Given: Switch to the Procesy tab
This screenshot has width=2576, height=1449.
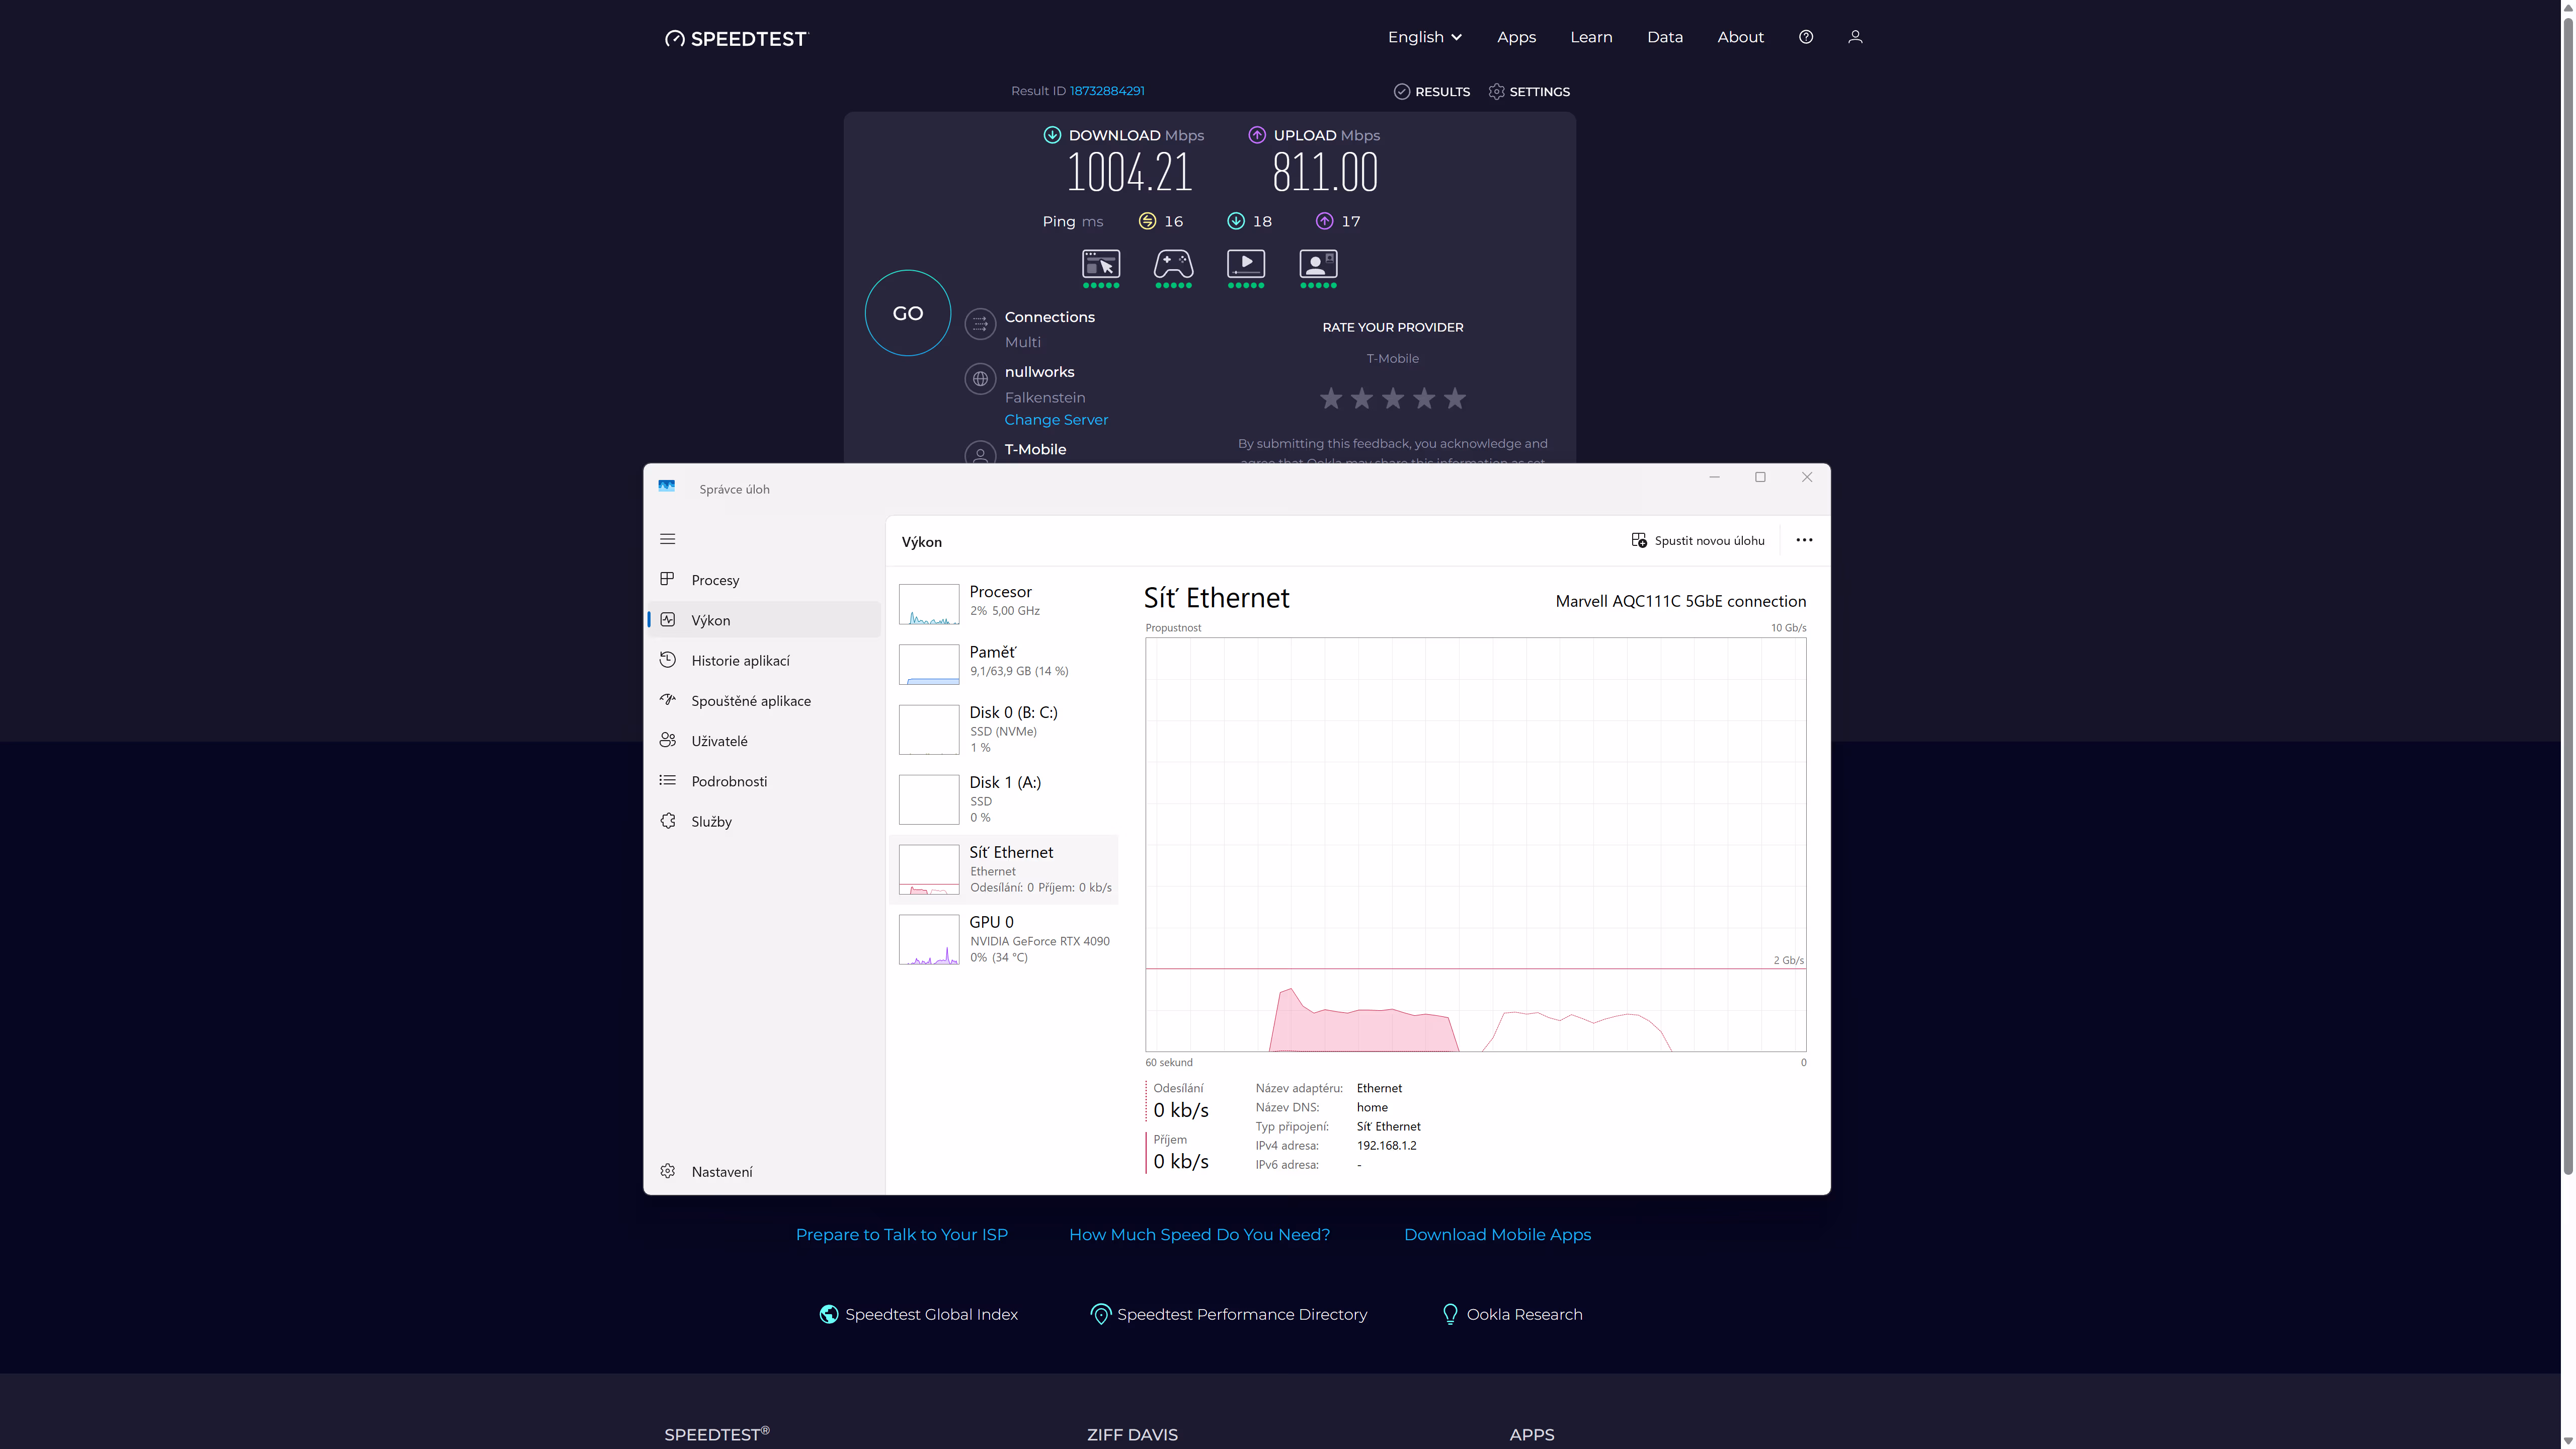Looking at the screenshot, I should click(x=714, y=580).
